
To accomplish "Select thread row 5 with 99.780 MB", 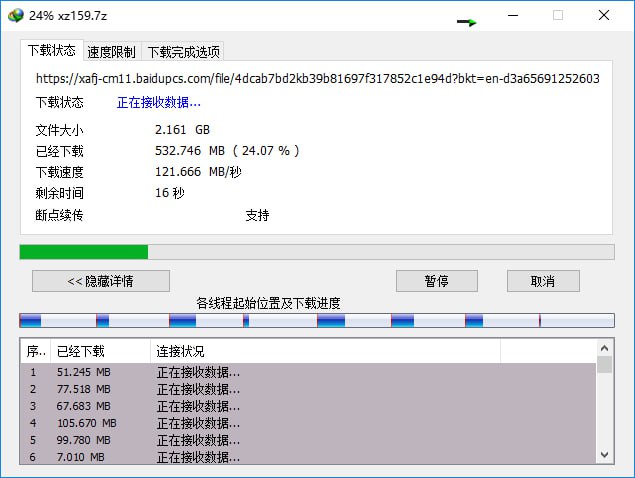I will 308,440.
